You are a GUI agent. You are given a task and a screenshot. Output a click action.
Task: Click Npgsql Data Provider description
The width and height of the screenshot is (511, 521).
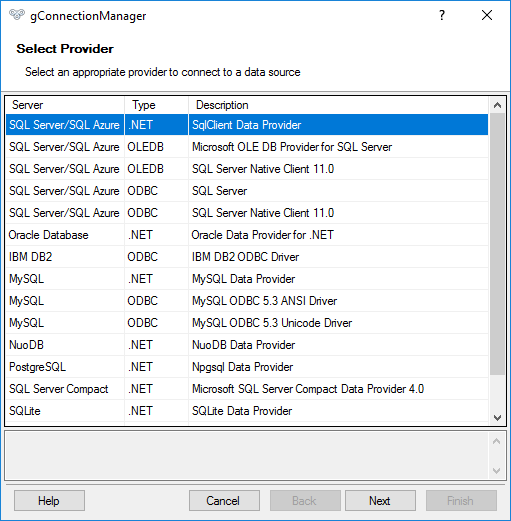point(242,367)
